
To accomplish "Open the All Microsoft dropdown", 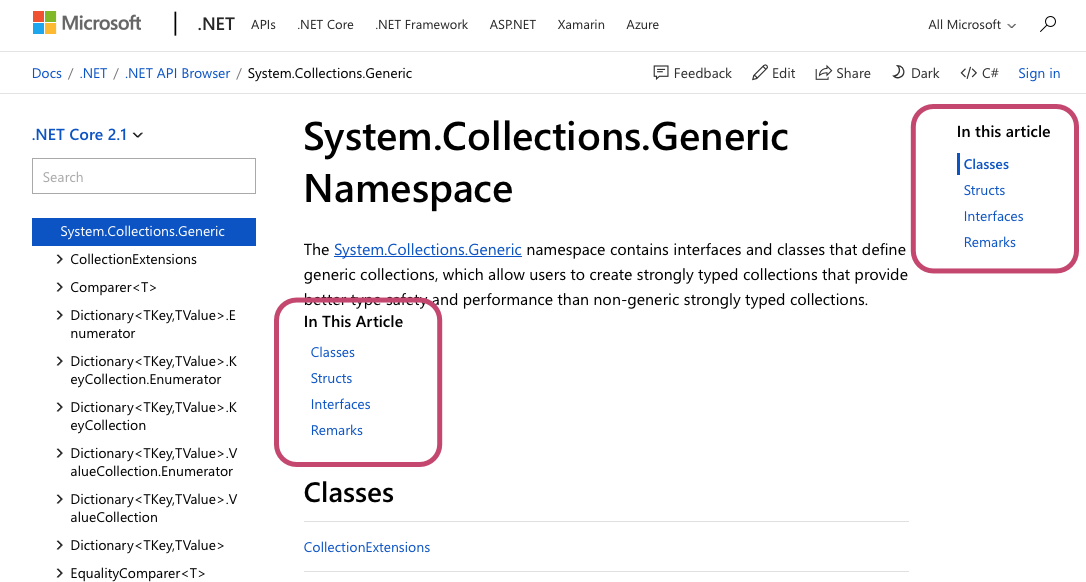I will [x=972, y=24].
